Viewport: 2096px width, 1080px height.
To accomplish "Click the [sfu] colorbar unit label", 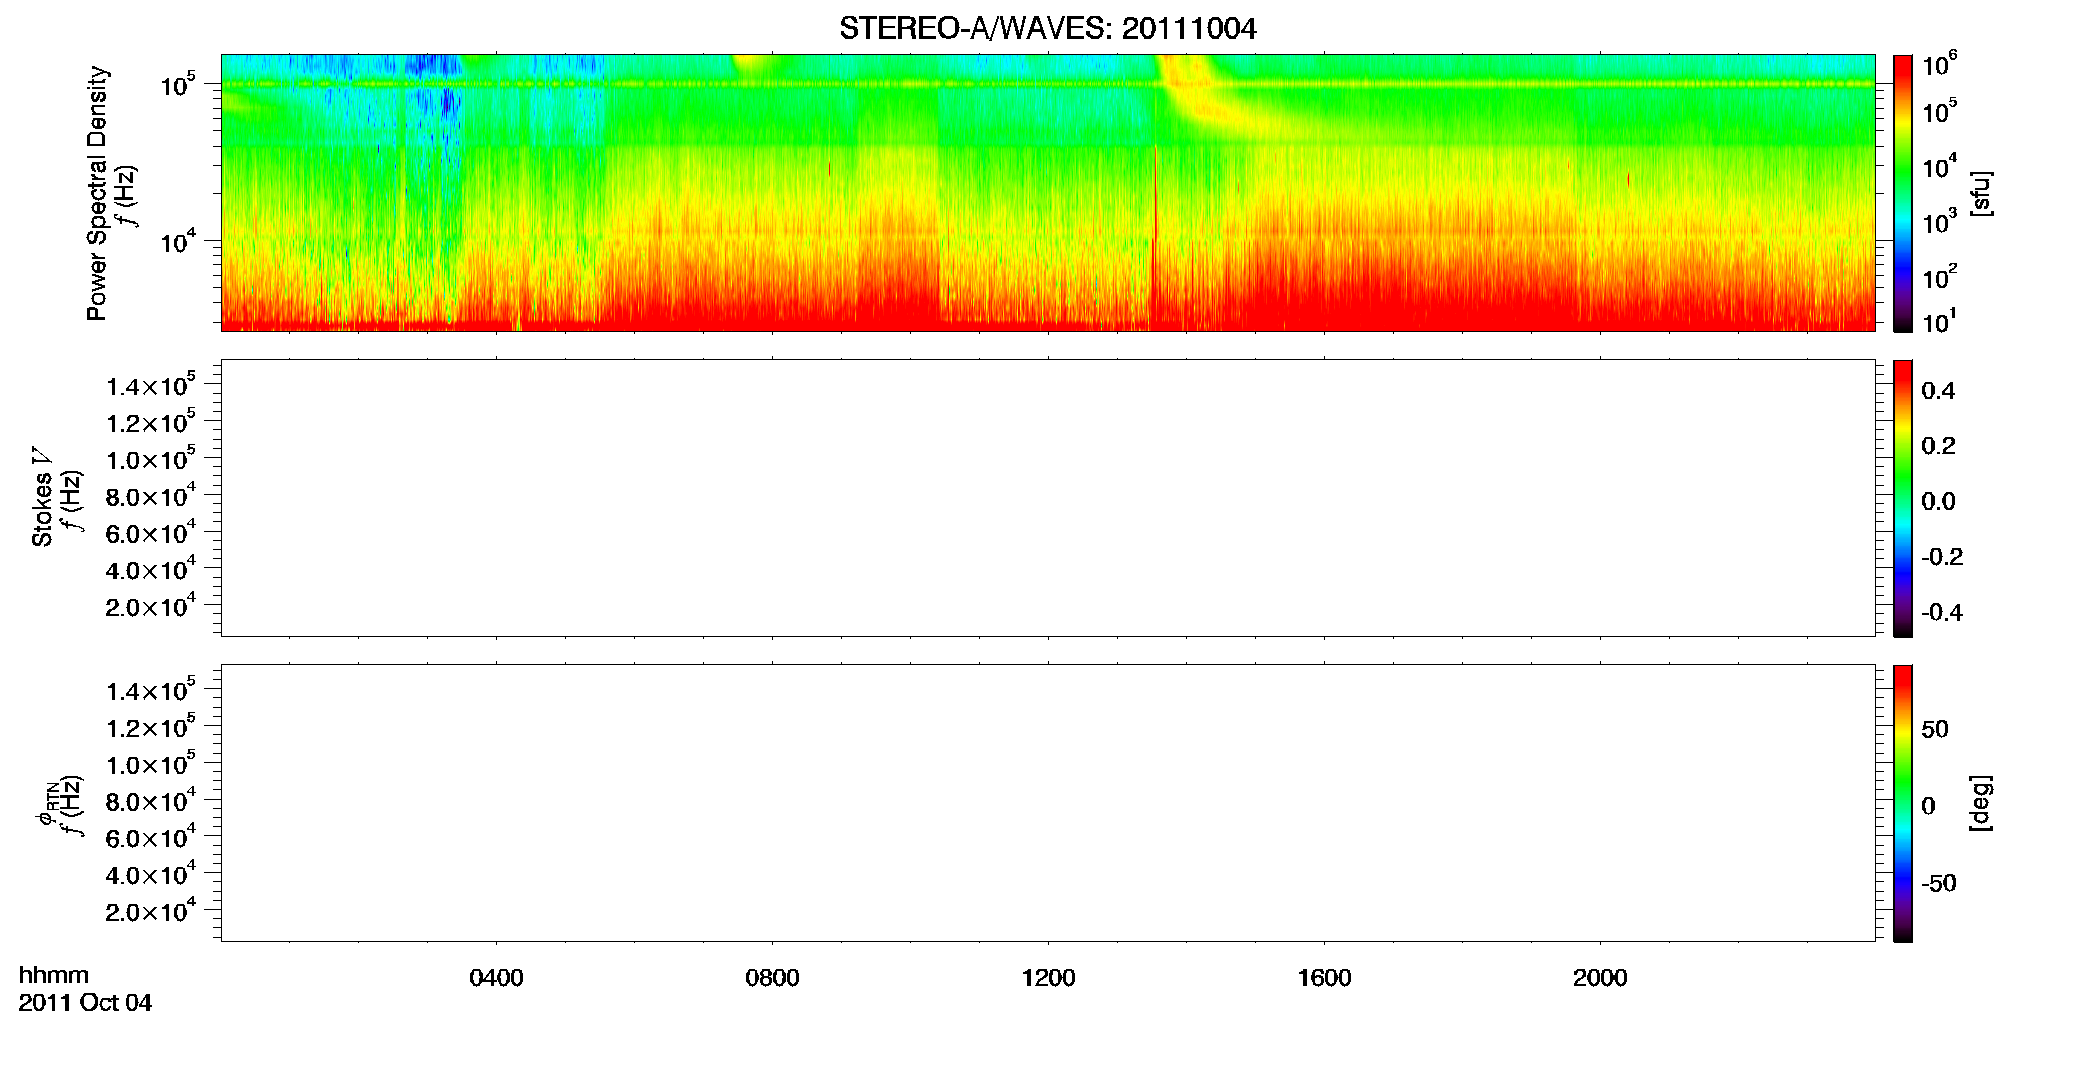I will [x=1980, y=193].
